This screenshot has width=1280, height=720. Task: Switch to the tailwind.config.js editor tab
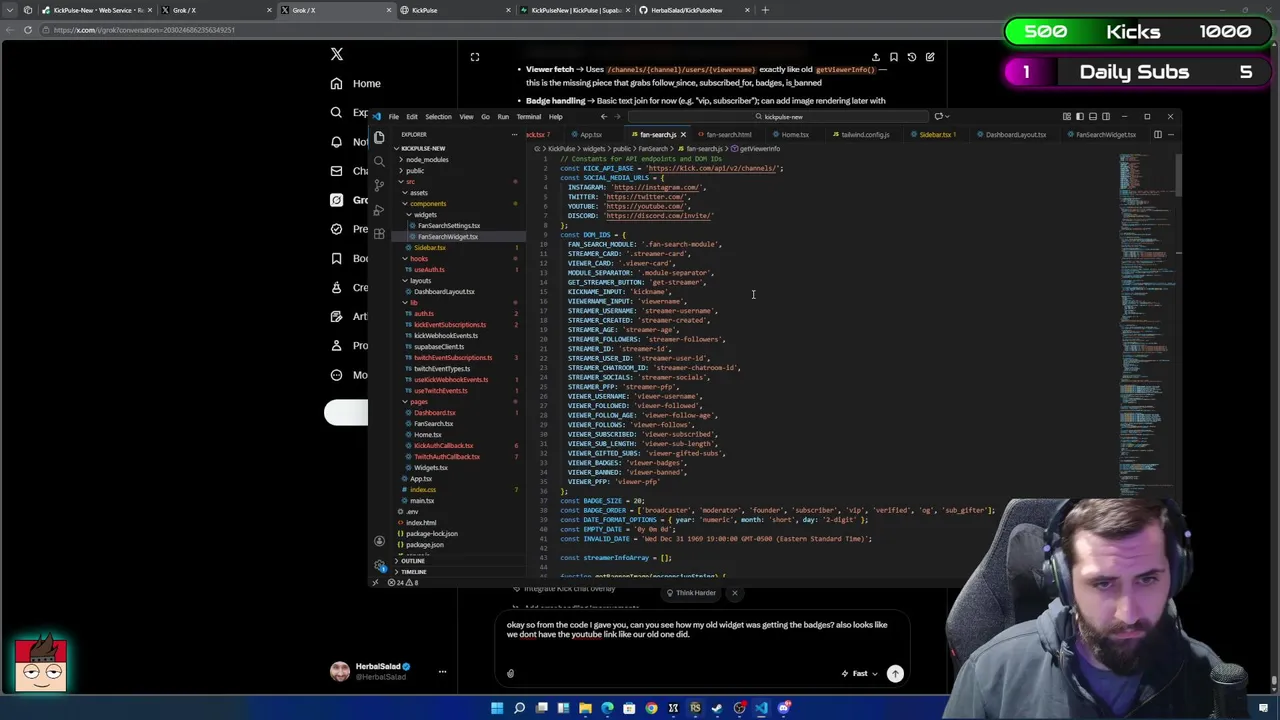tap(864, 134)
